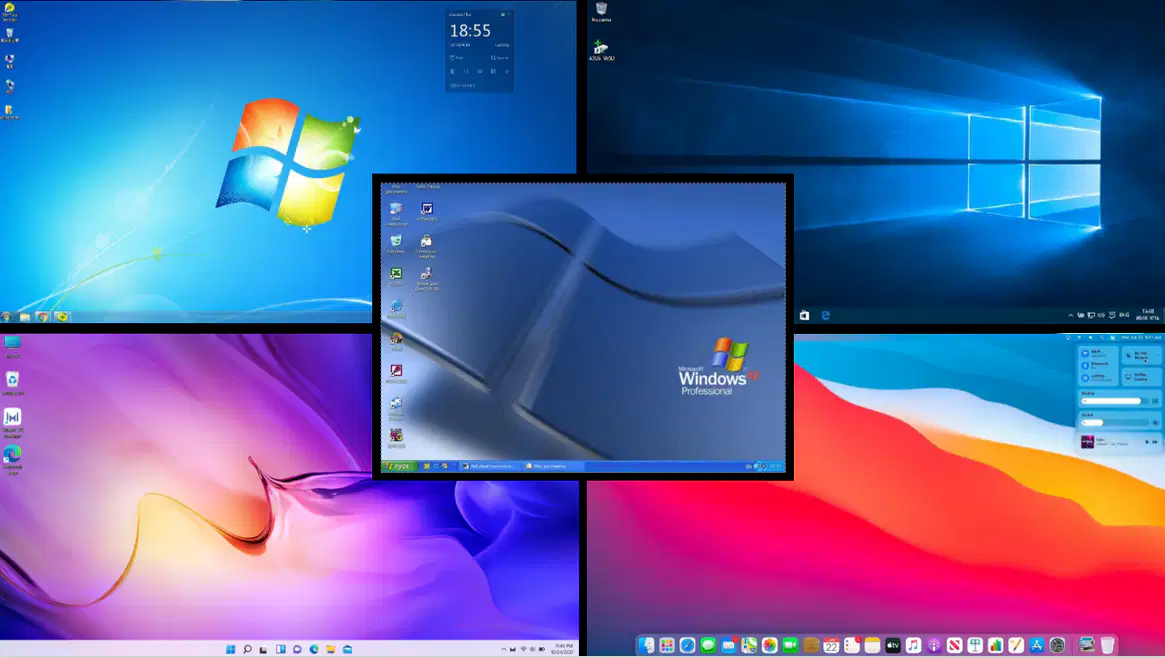Open Launchpad in the macOS dock
The image size is (1165, 658).
pos(667,645)
